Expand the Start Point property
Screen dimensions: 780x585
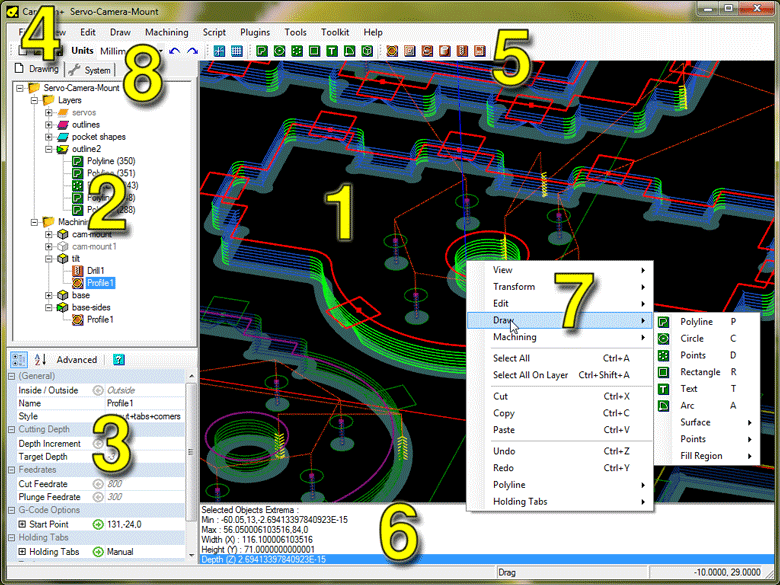click(23, 523)
